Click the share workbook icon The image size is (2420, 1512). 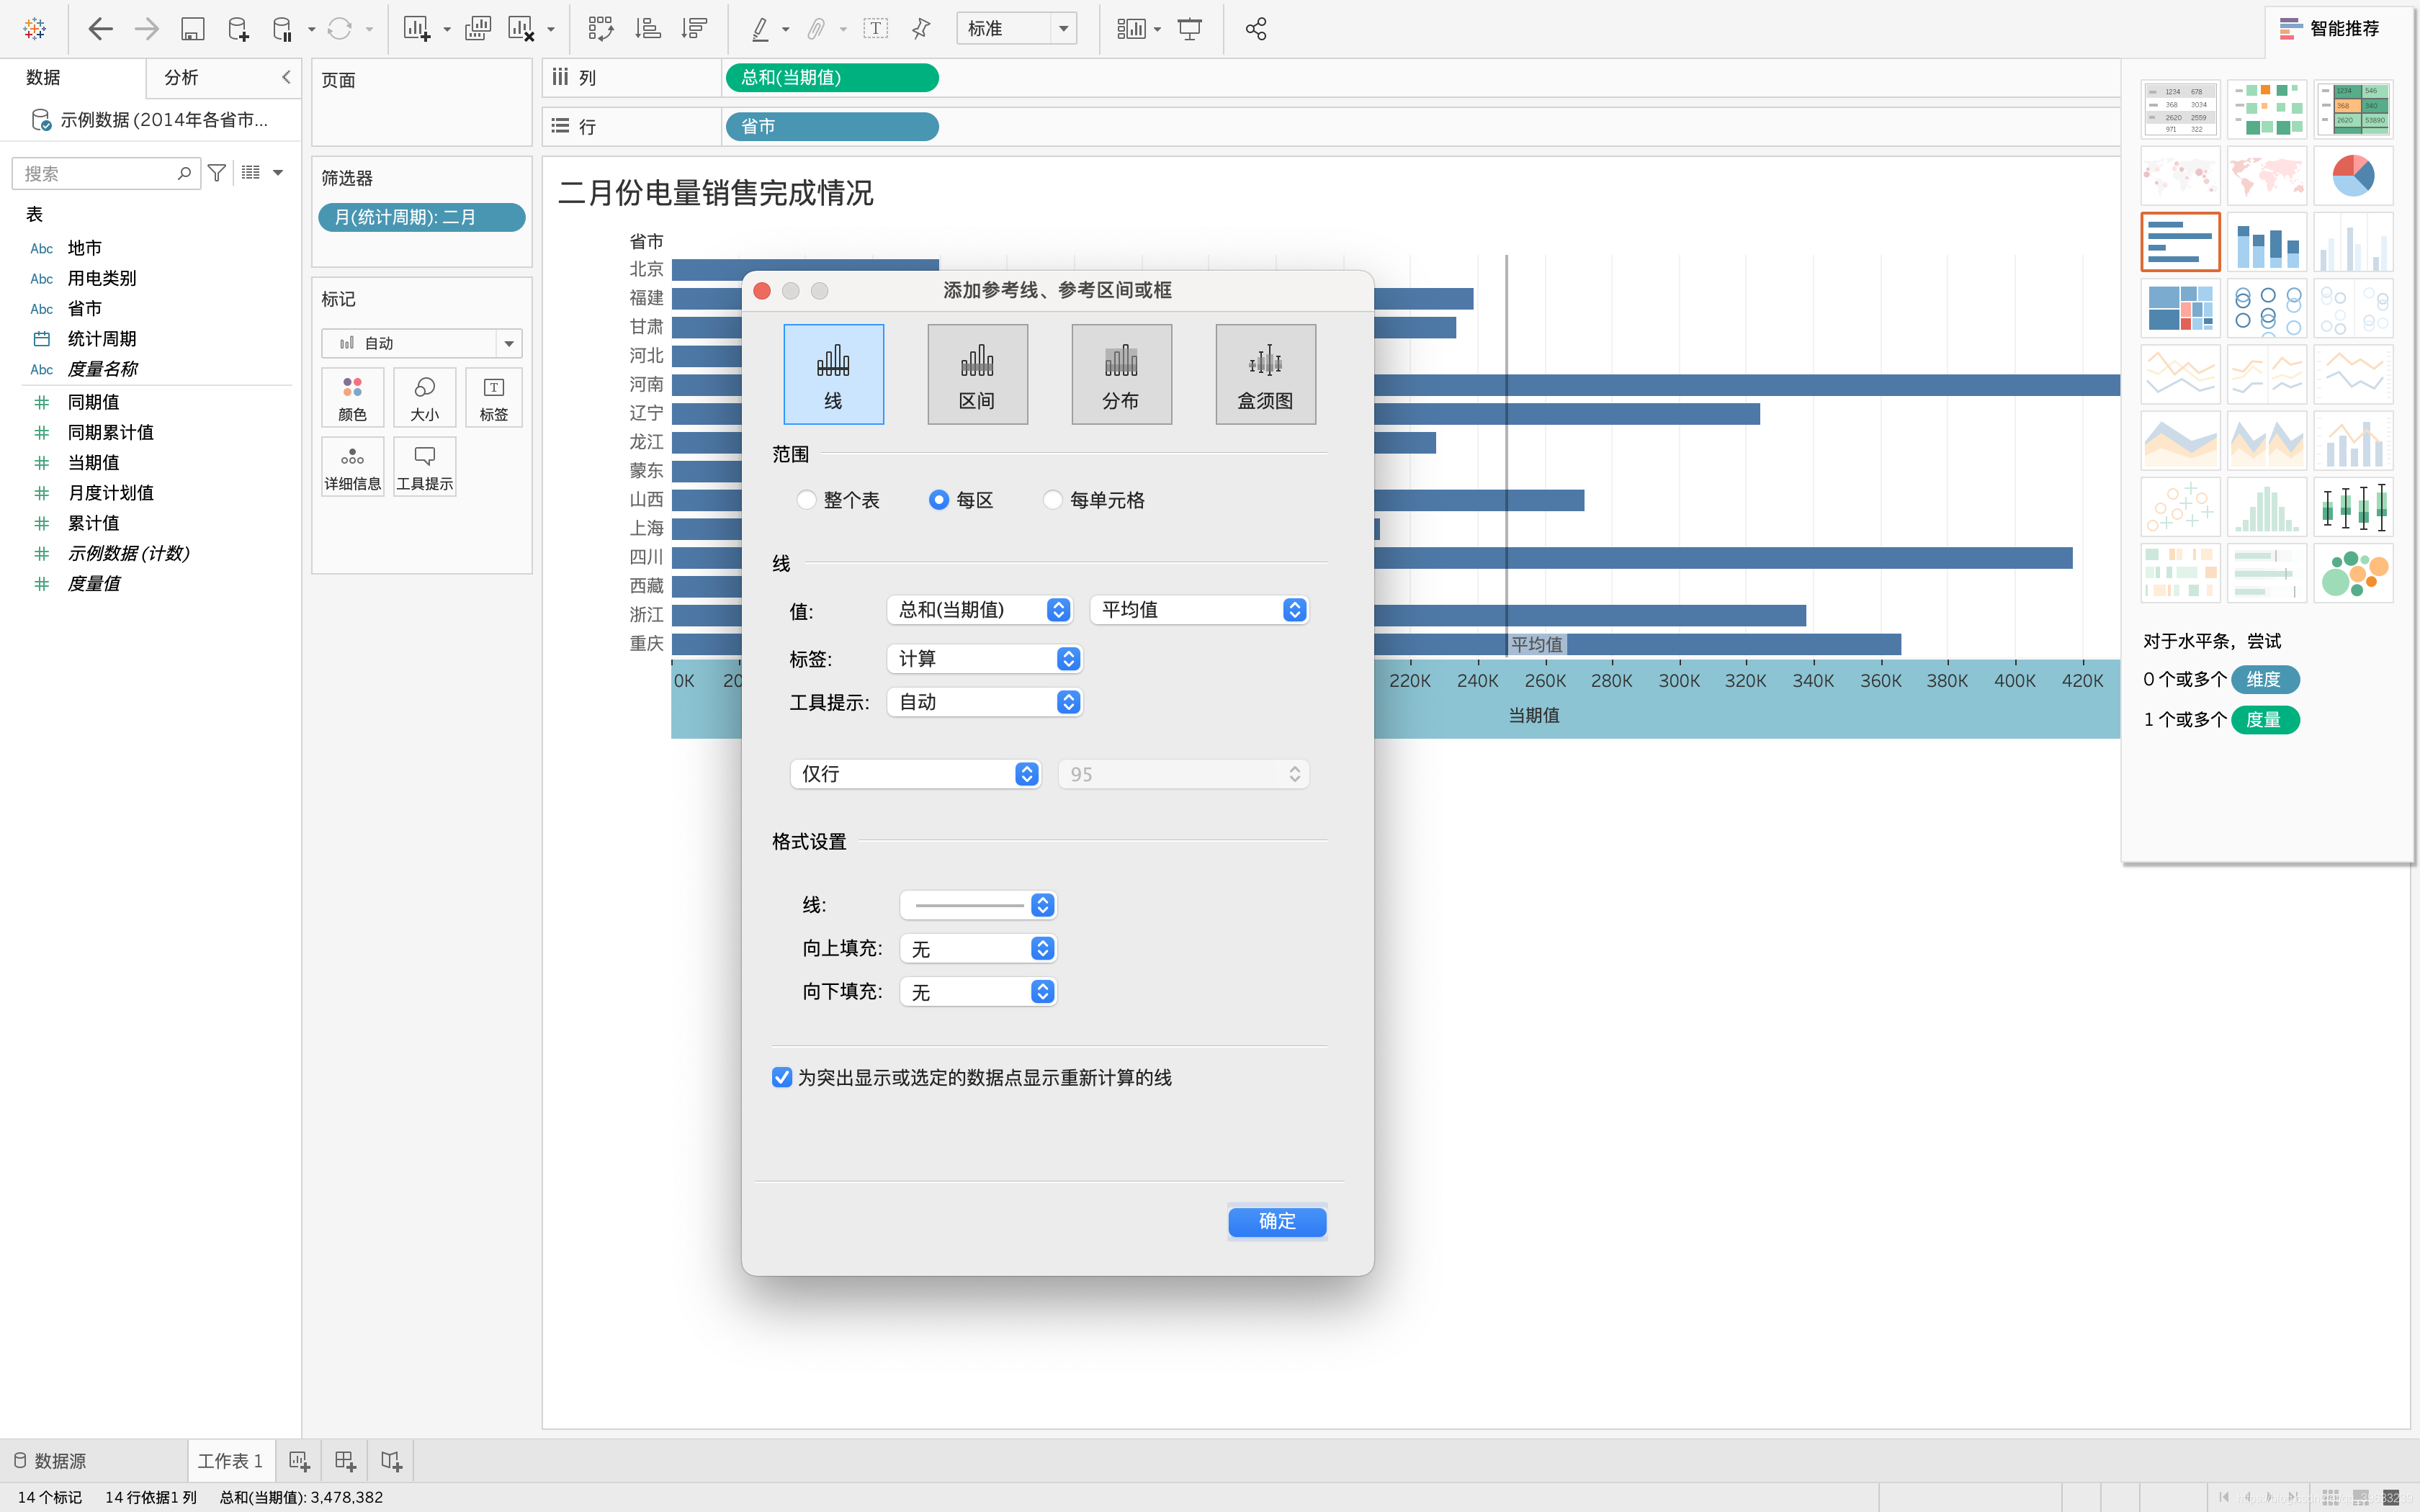pyautogui.click(x=1256, y=29)
